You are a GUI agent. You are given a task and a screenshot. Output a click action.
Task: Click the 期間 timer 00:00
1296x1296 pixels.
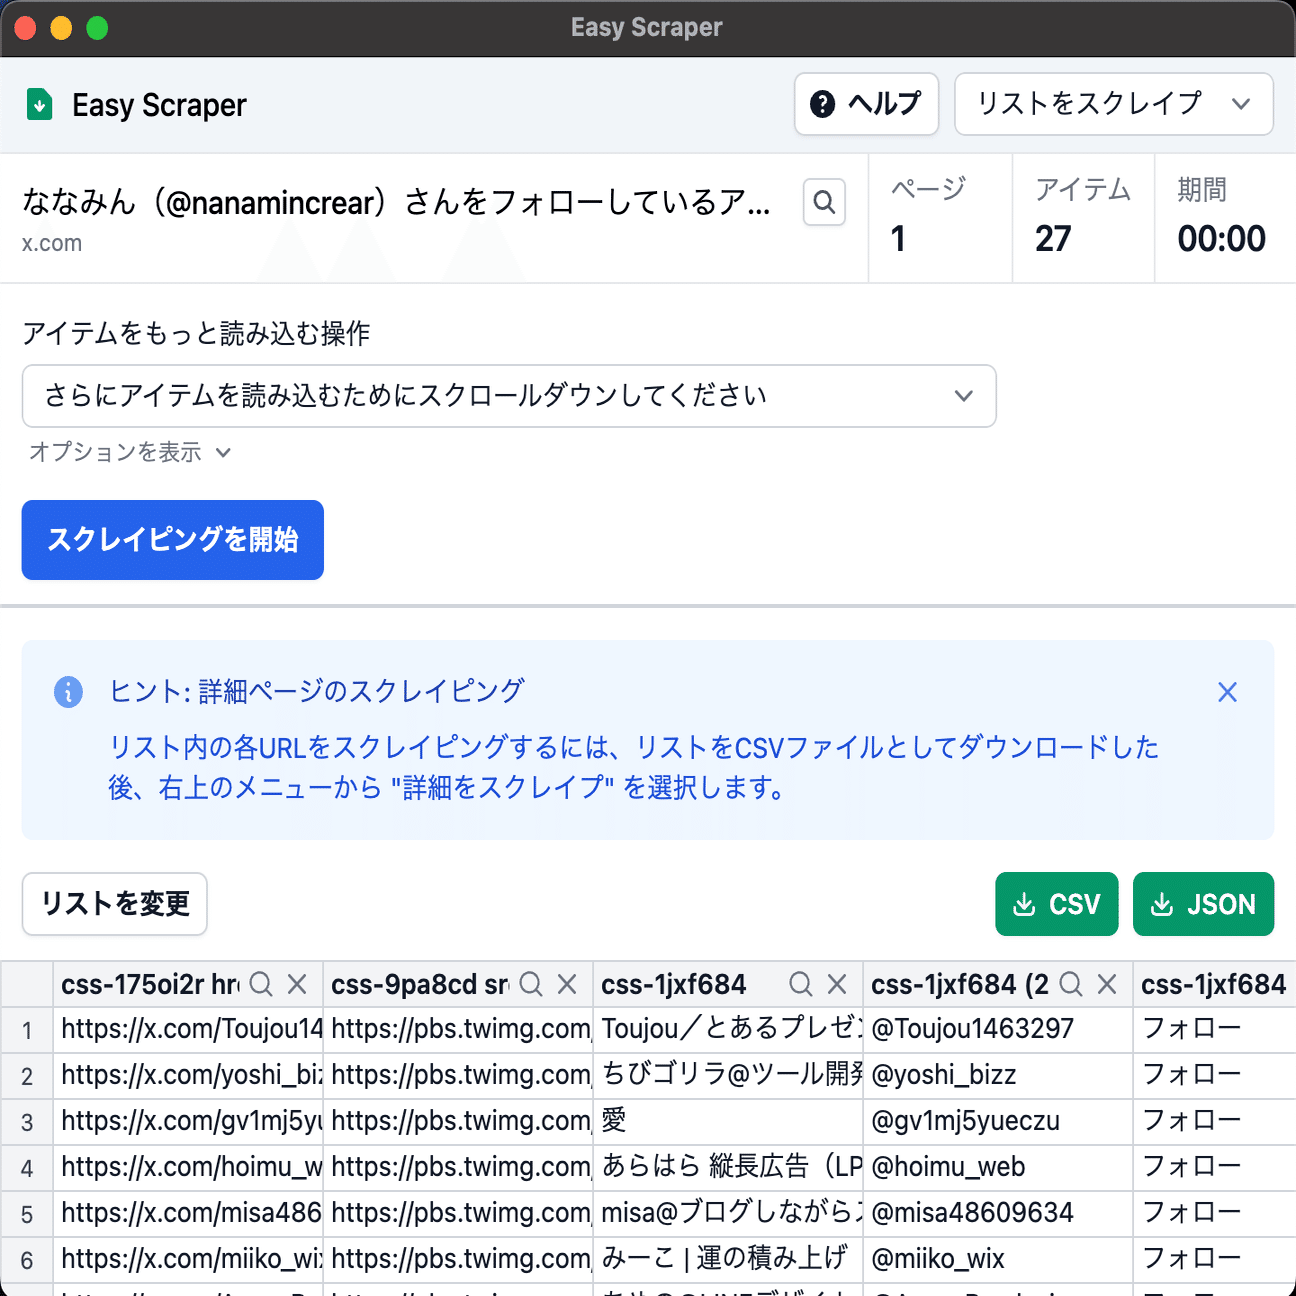1221,239
